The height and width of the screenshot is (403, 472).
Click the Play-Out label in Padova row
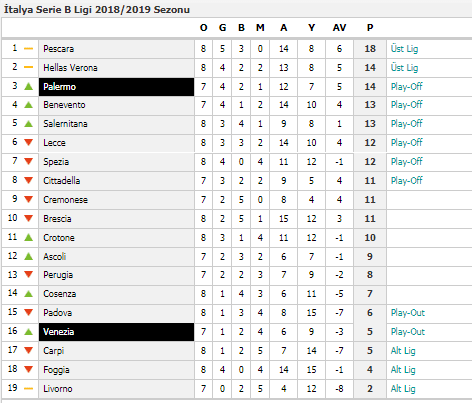408,313
